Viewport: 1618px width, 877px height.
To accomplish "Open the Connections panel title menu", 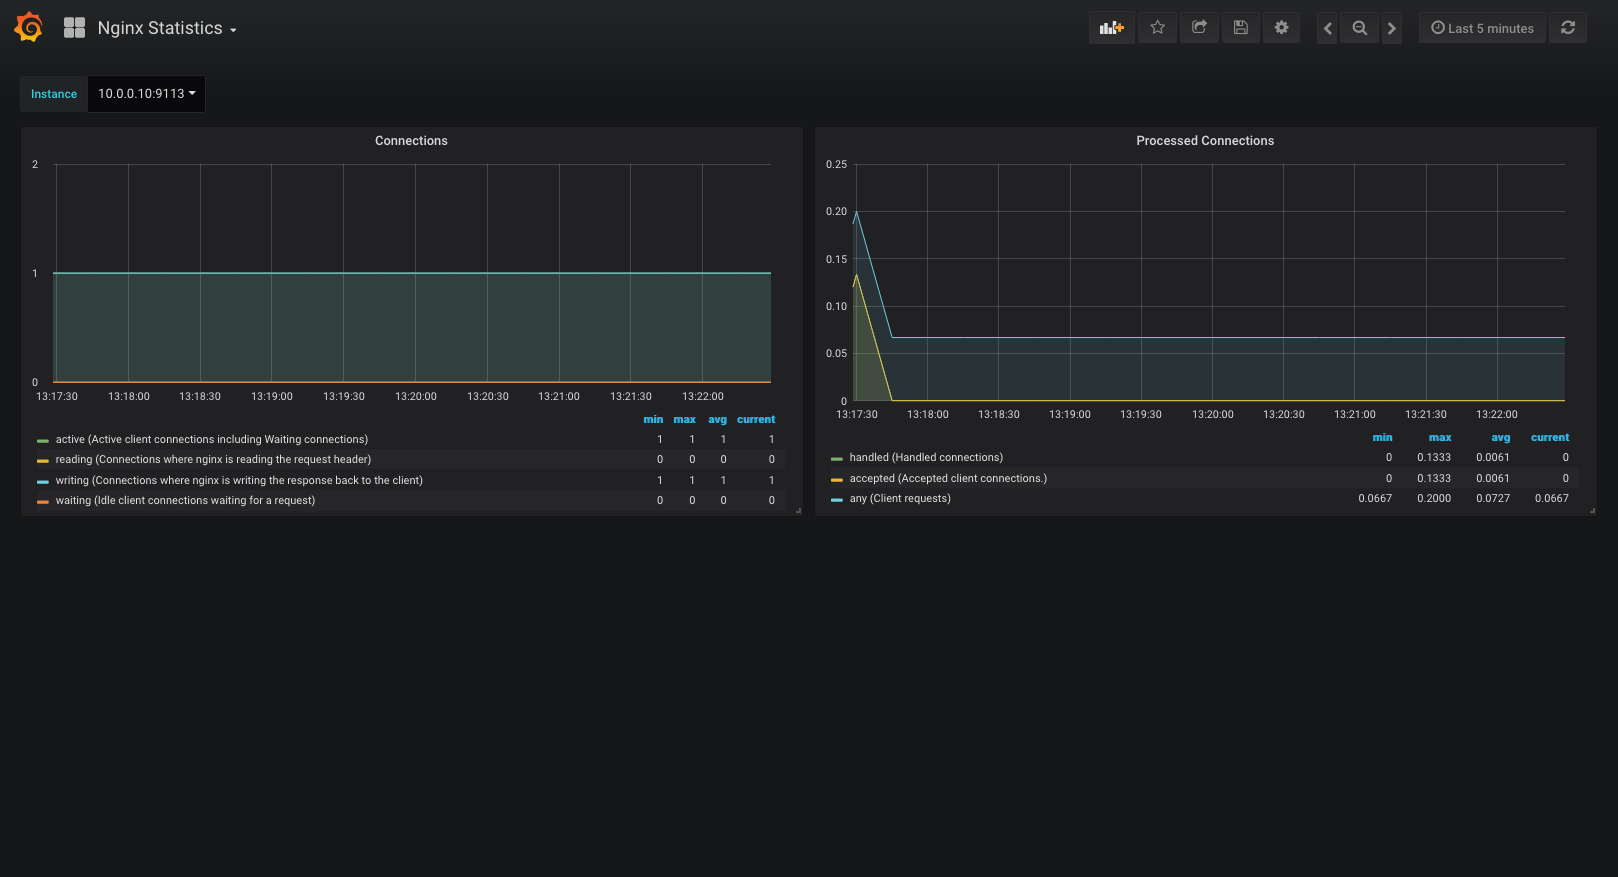I will click(x=411, y=141).
